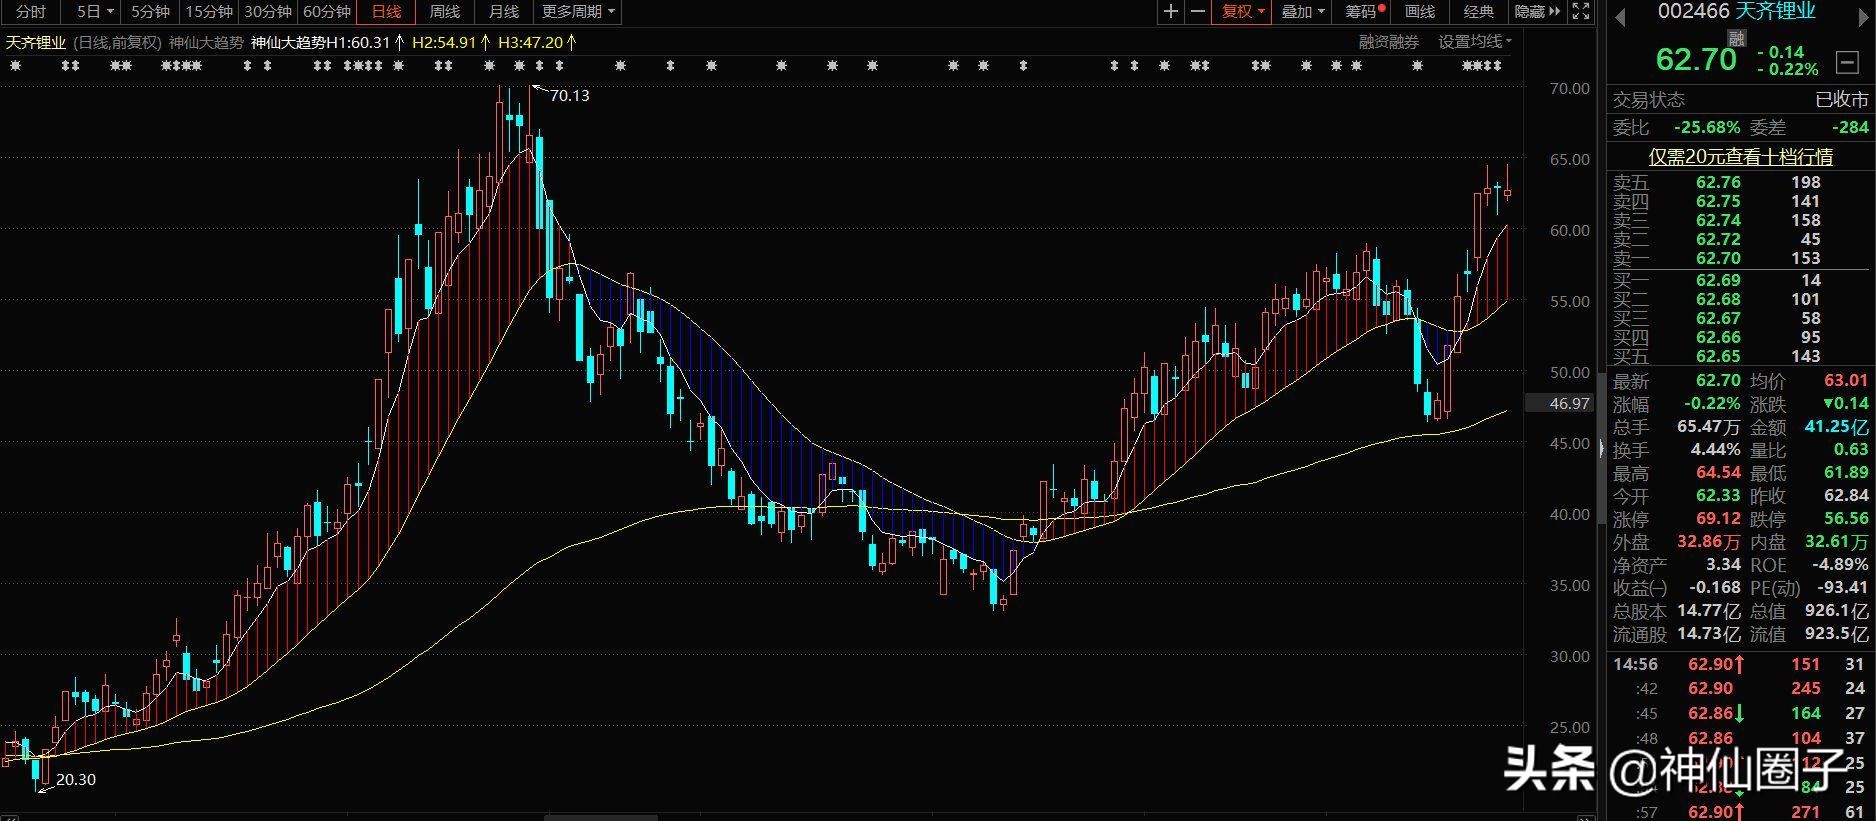Click 涨停 value 69.12
The image size is (1876, 821).
(x=1718, y=519)
